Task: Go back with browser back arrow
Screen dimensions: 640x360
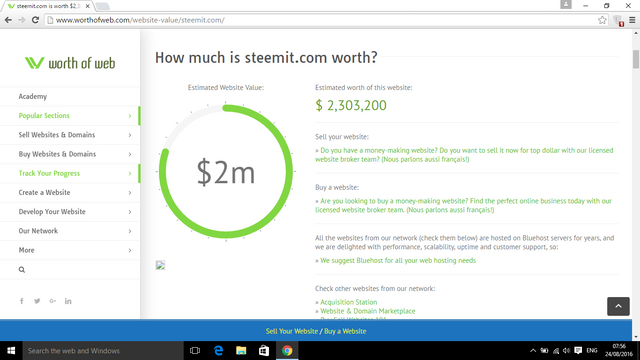Action: coord(8,20)
